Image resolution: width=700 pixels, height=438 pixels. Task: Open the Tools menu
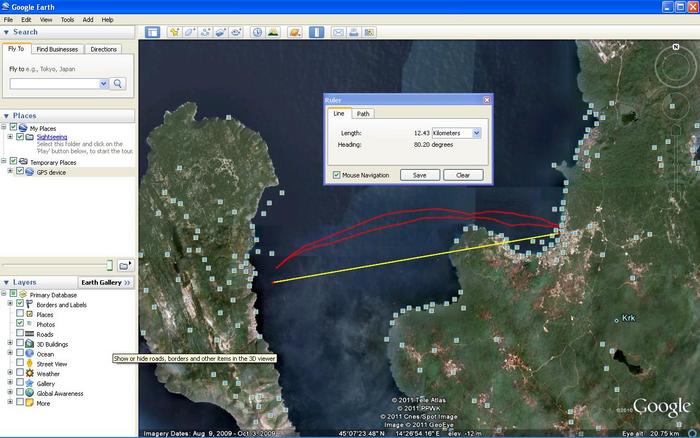point(67,19)
